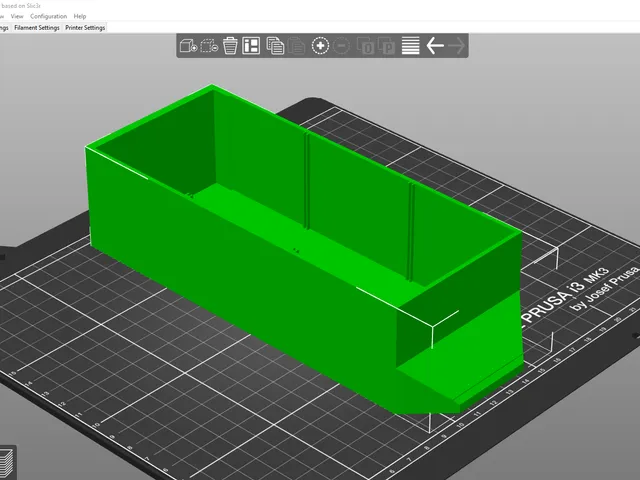The height and width of the screenshot is (480, 640).
Task: Open the Layers editing icon
Action: [x=411, y=46]
